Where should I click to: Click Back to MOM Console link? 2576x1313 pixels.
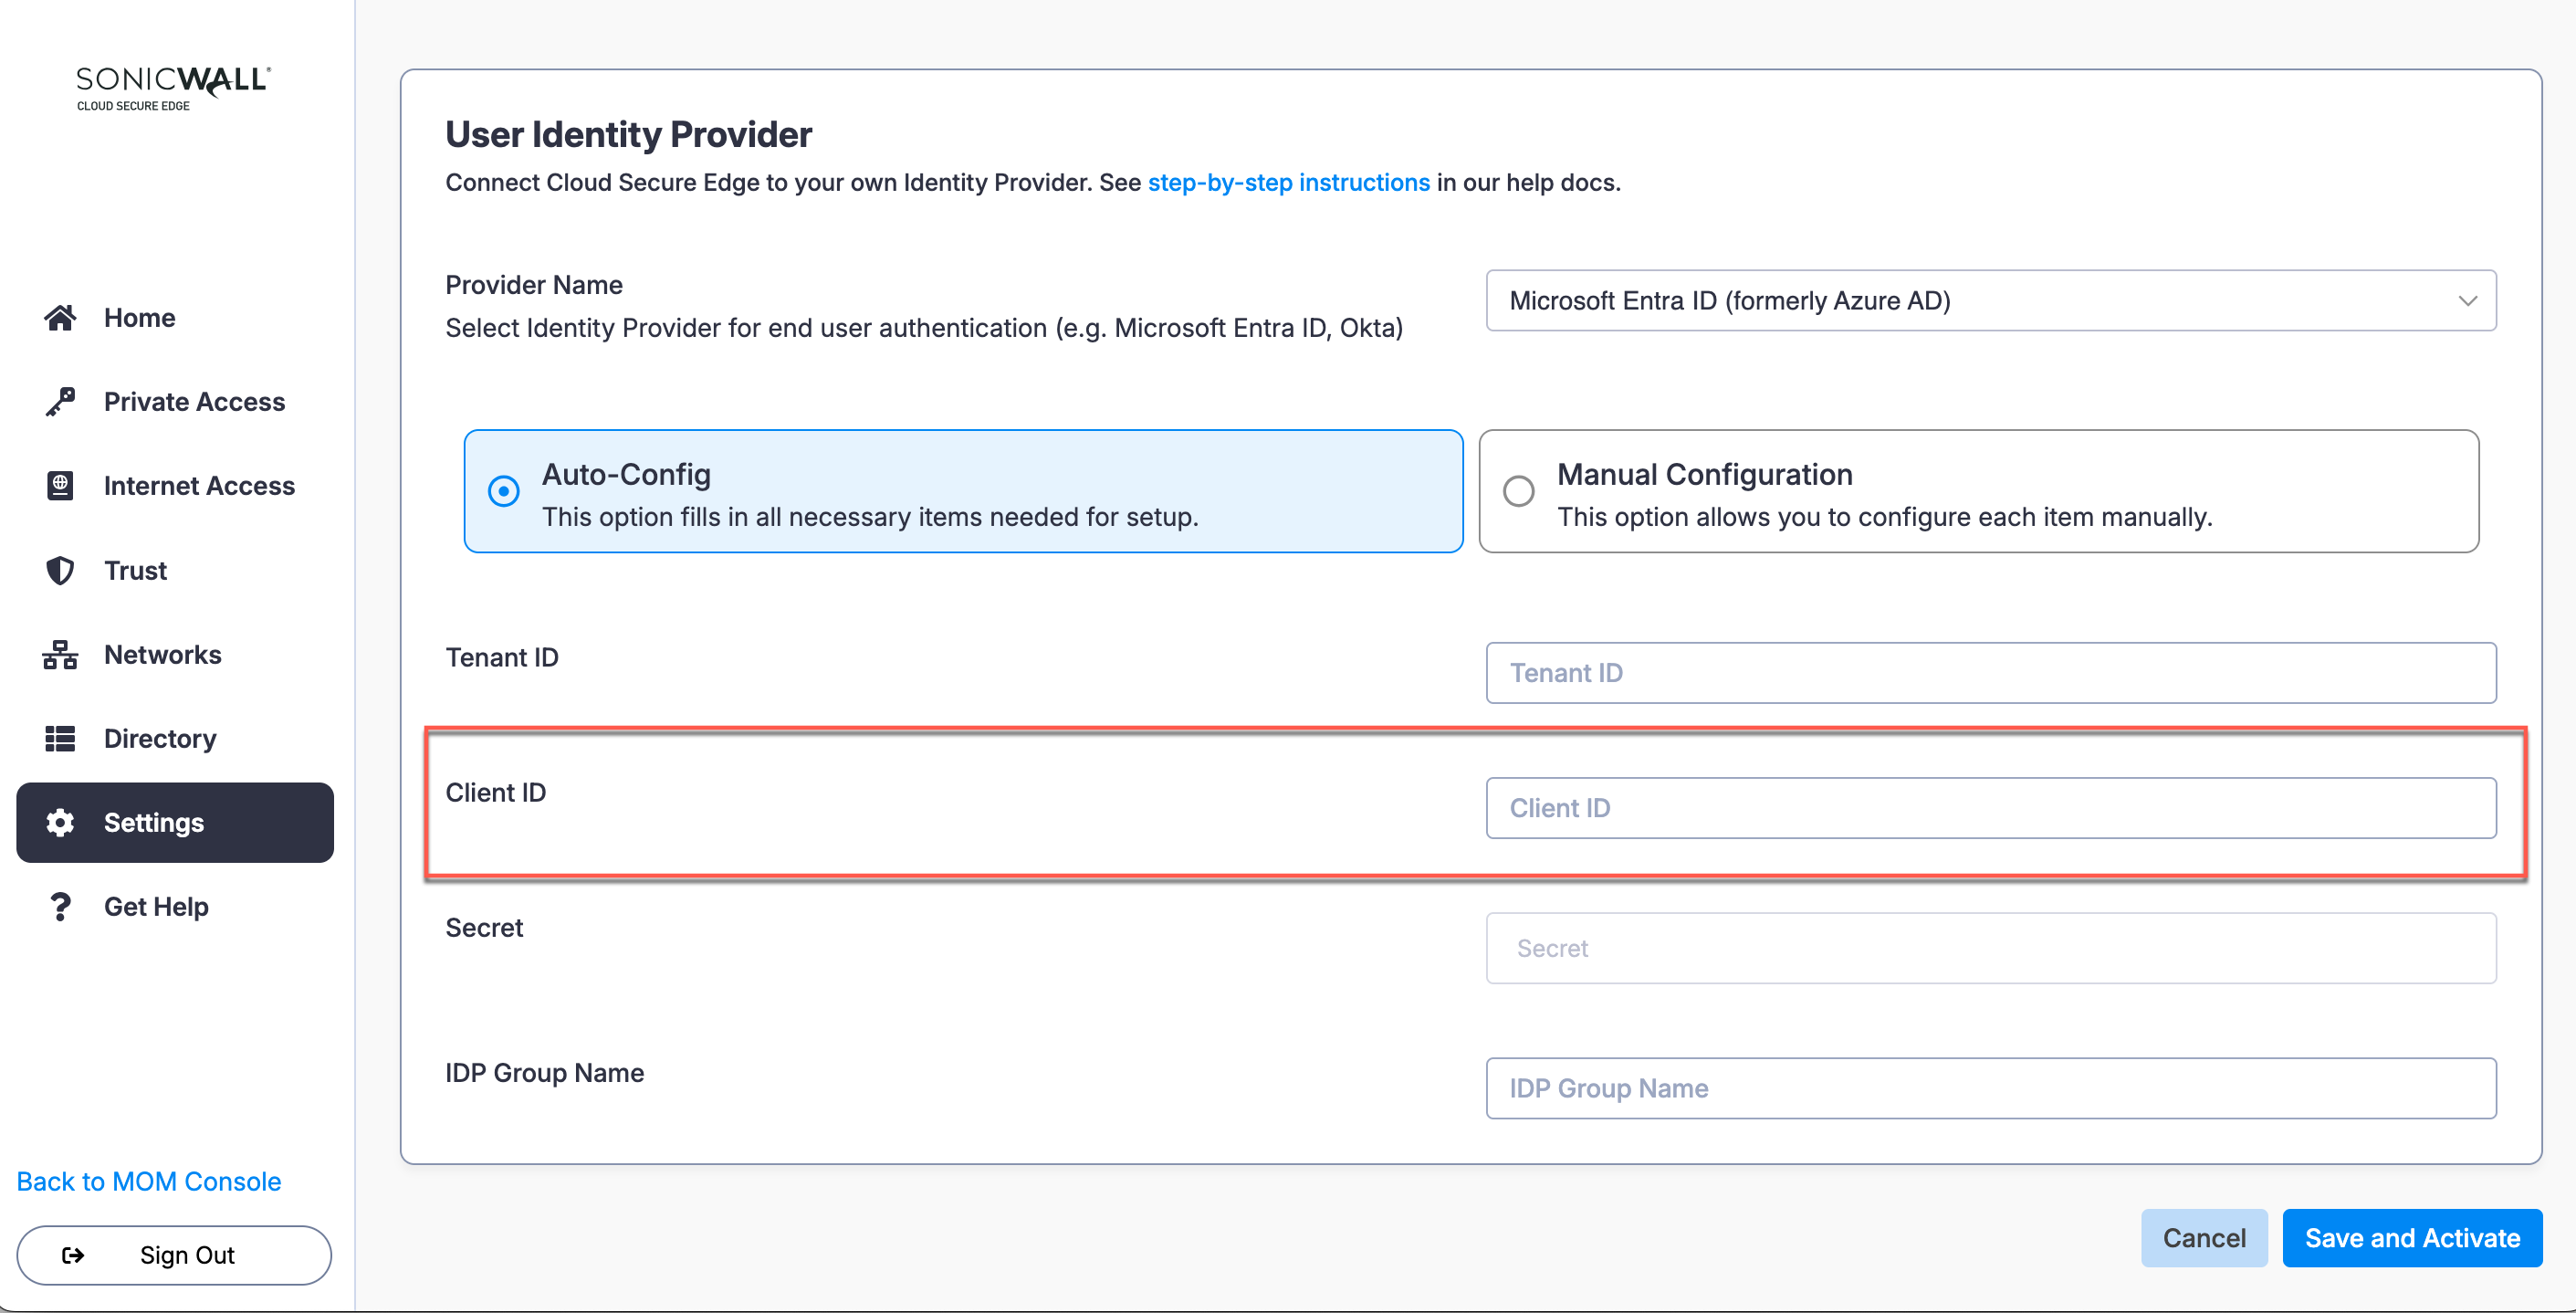point(149,1181)
